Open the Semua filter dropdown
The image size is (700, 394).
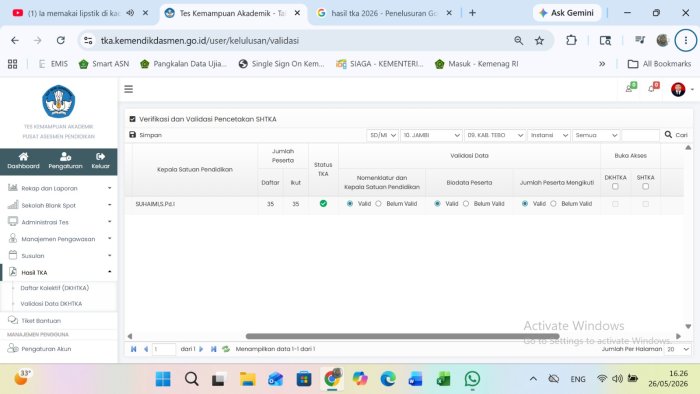tap(596, 135)
